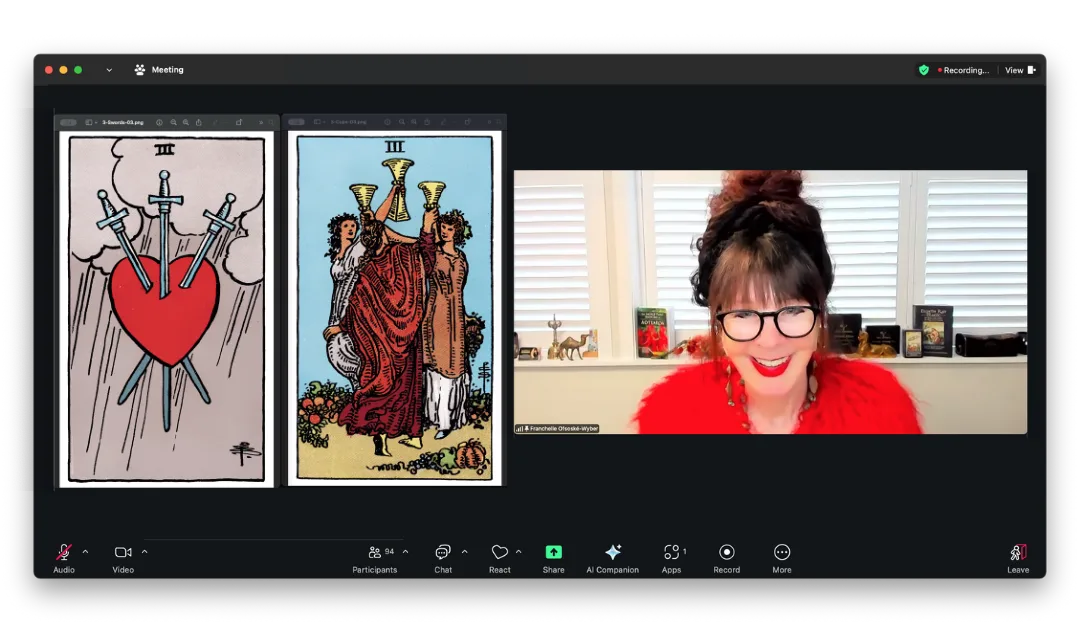1077x622 pixels.
Task: Open the Apps panel
Action: [671, 553]
